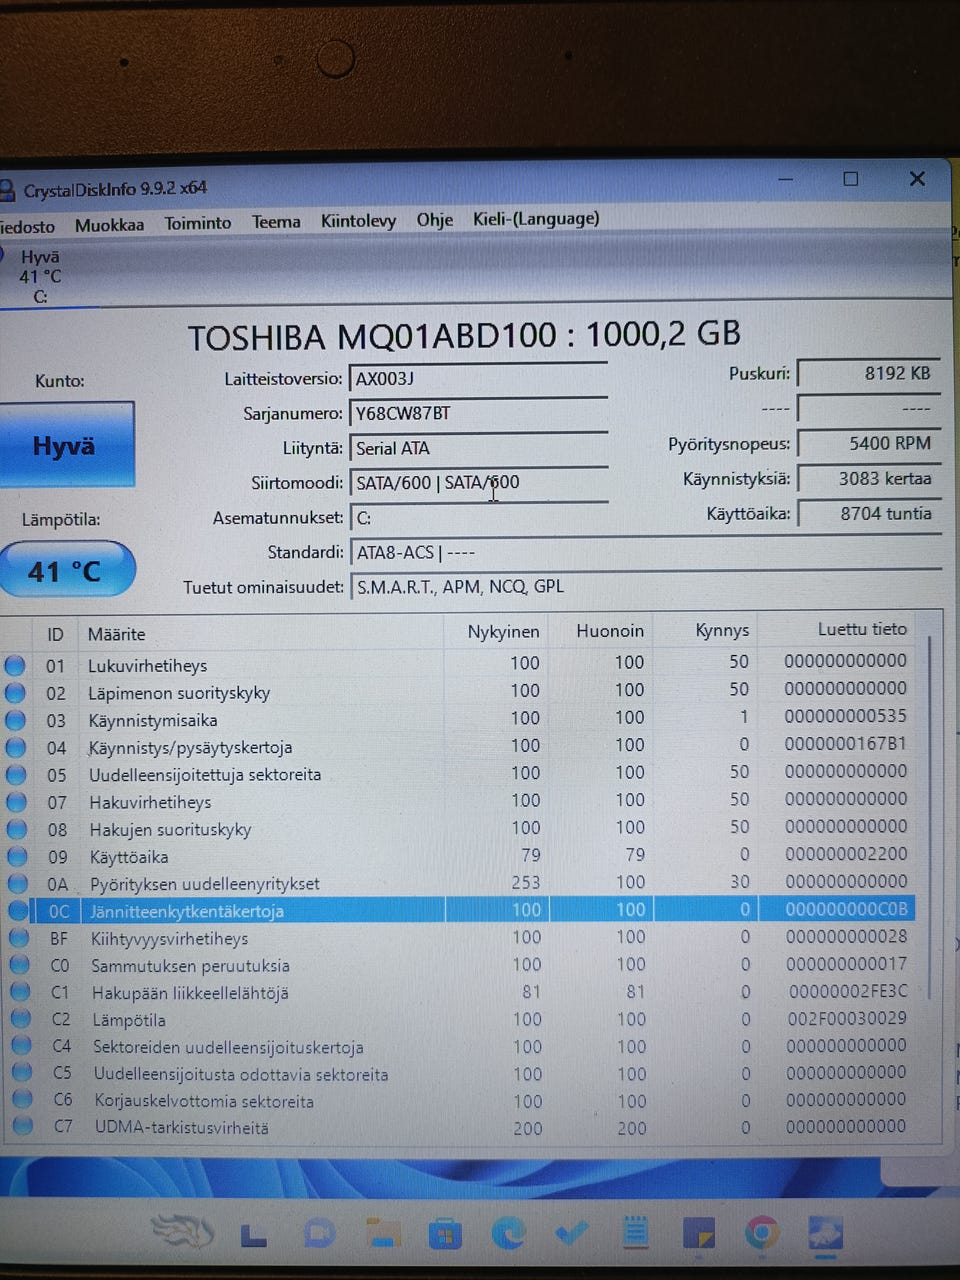Open the Tiedosto menu
The height and width of the screenshot is (1280, 960).
pyautogui.click(x=26, y=226)
